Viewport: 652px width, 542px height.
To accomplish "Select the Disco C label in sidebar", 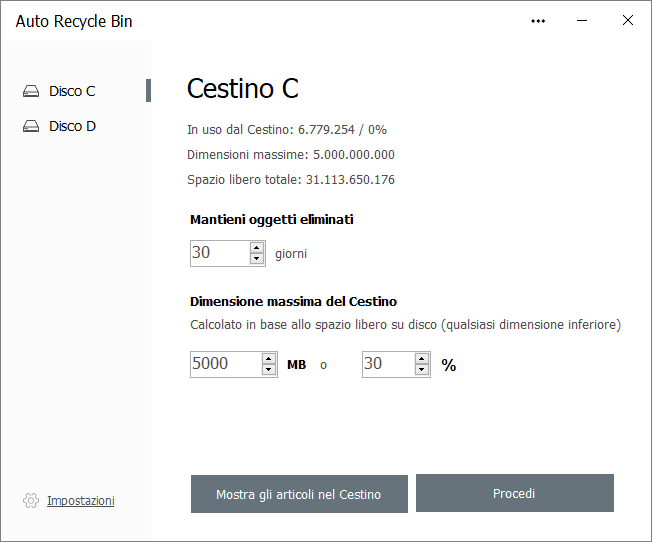I will tap(72, 91).
